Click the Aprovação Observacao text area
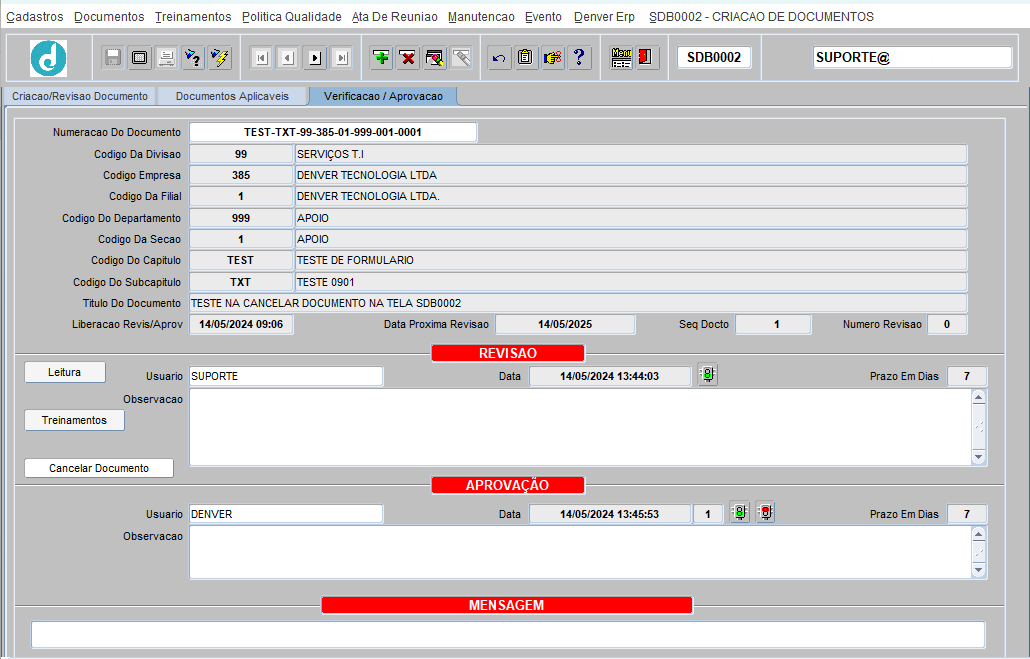 [580, 552]
